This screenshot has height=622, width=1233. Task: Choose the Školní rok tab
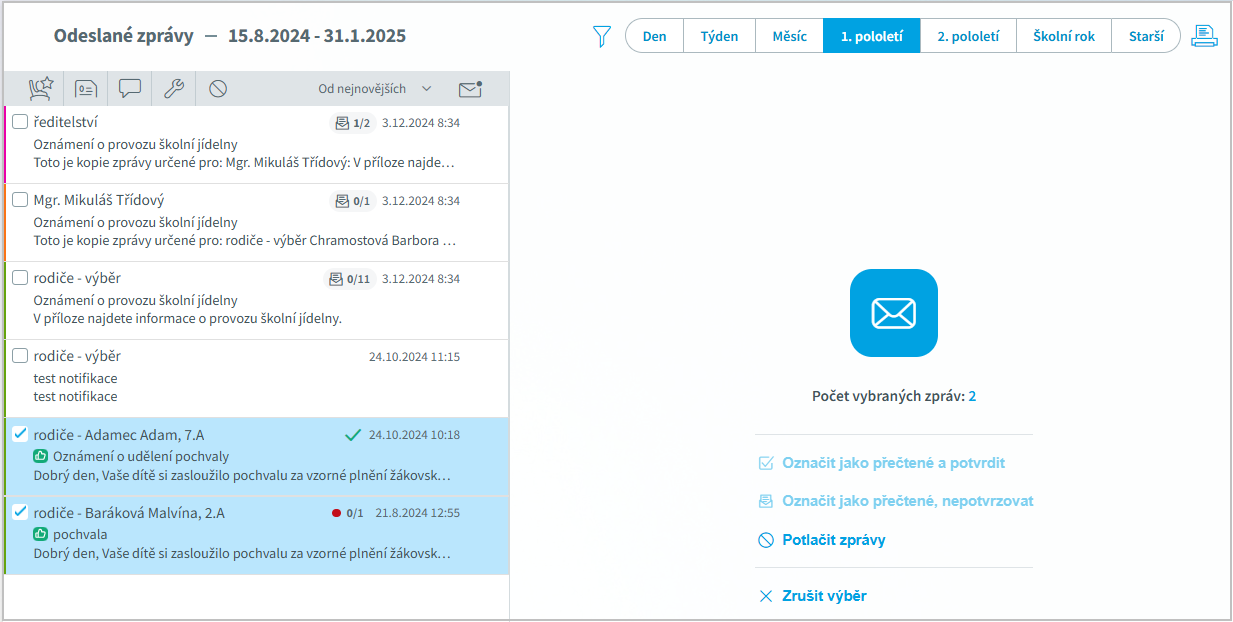click(x=1063, y=36)
